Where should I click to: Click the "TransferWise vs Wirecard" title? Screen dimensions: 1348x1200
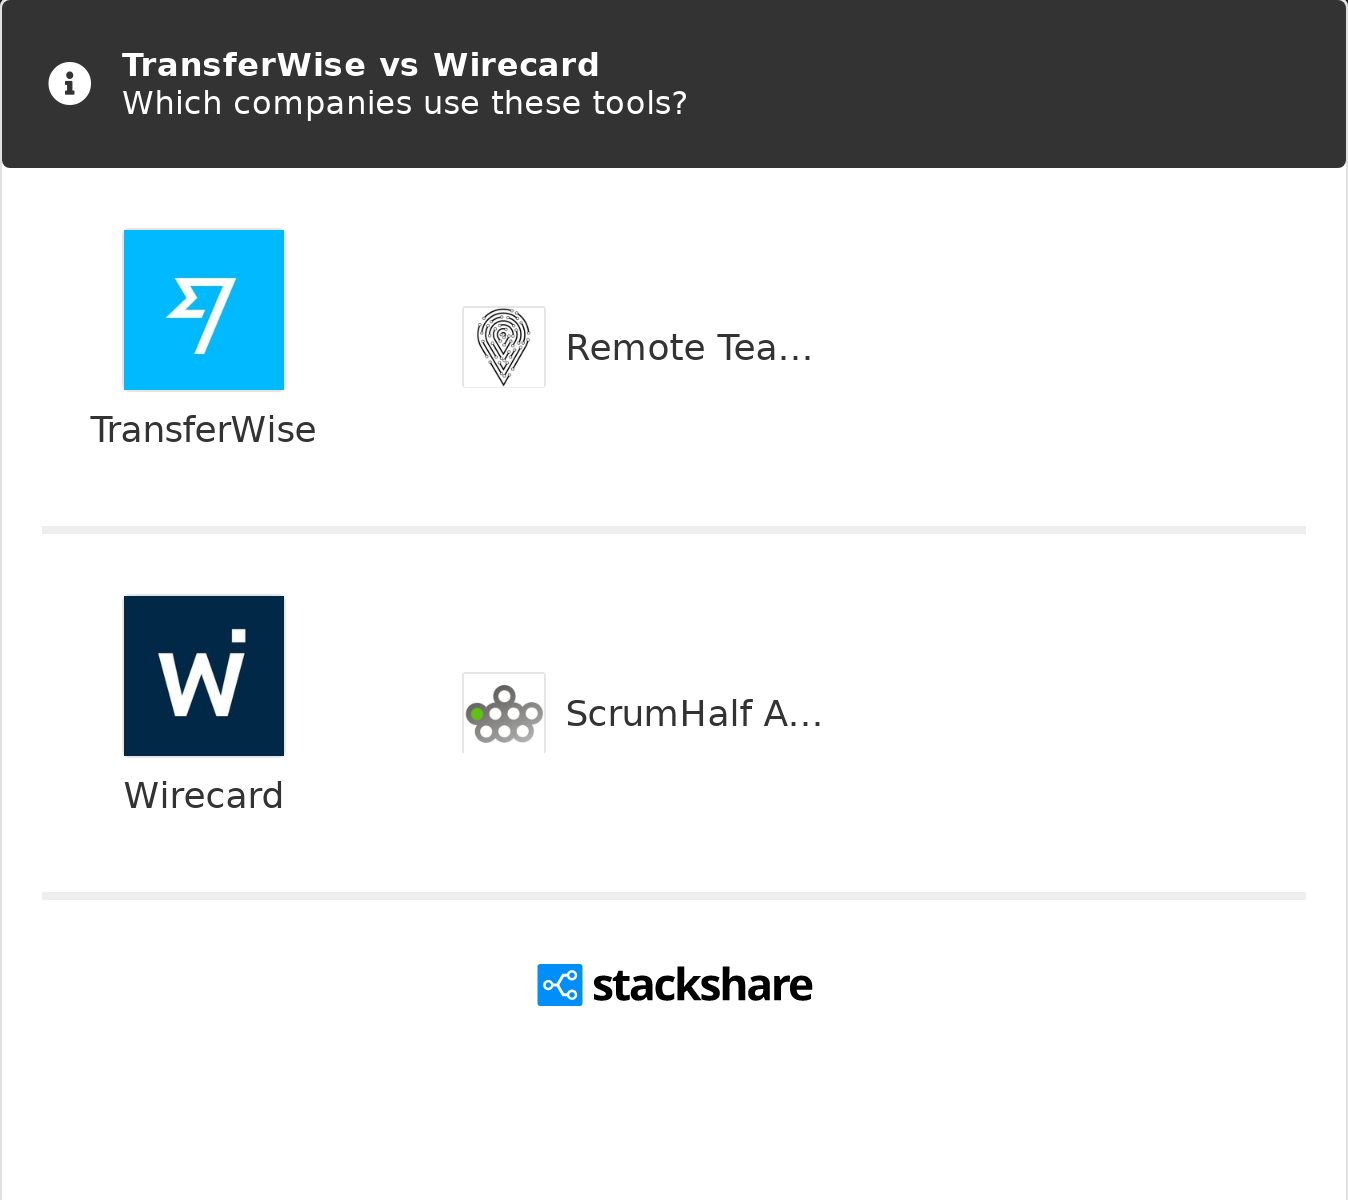click(360, 65)
